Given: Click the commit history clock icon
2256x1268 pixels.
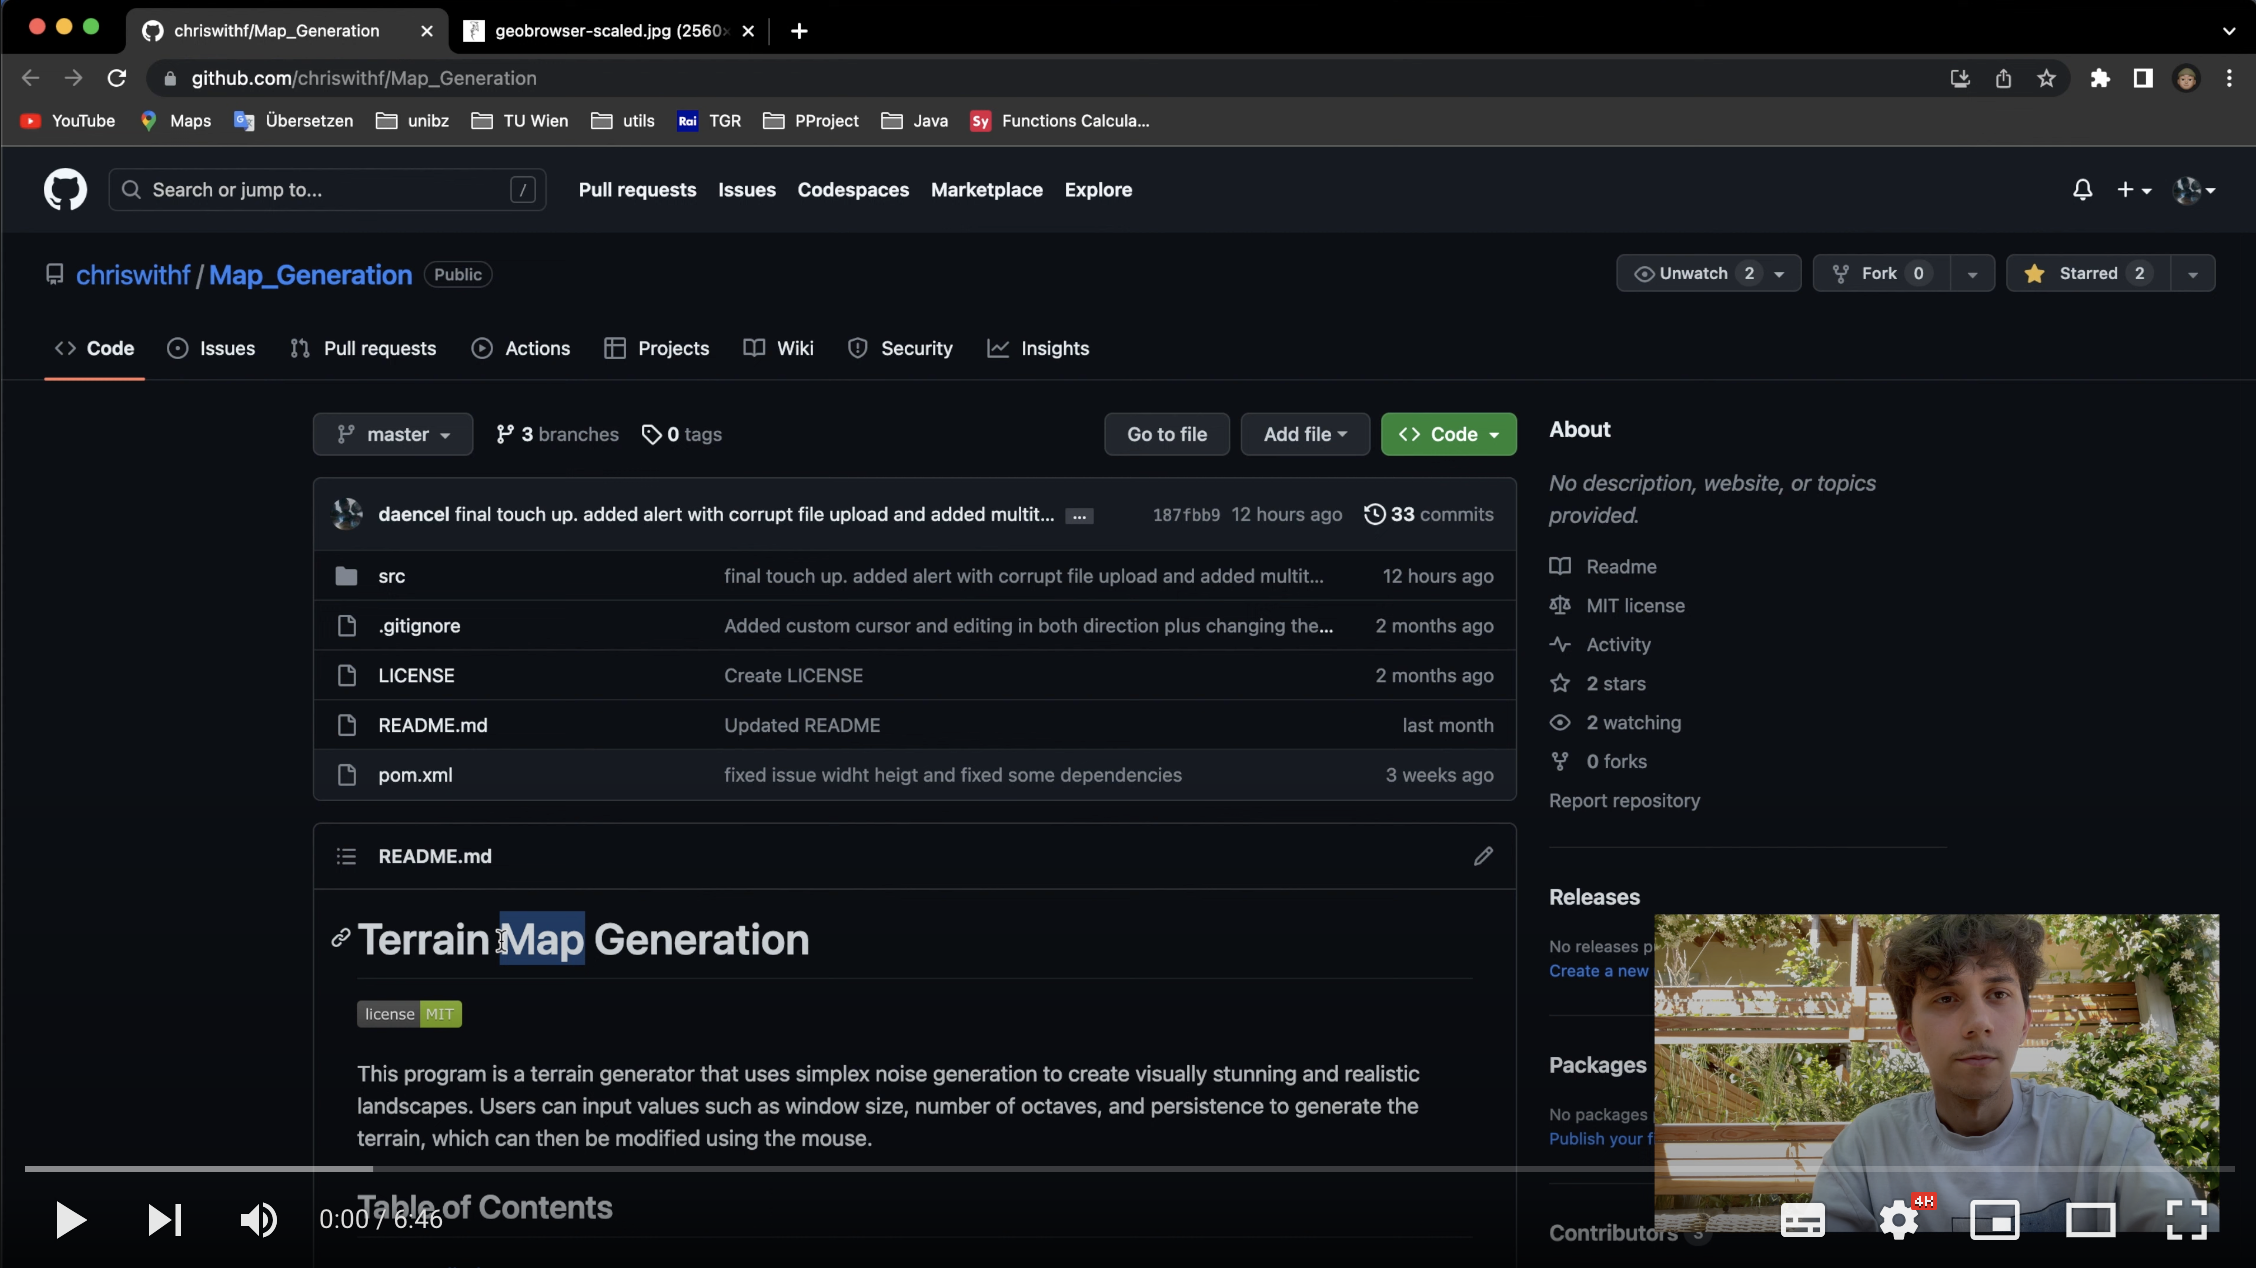Looking at the screenshot, I should tap(1370, 512).
